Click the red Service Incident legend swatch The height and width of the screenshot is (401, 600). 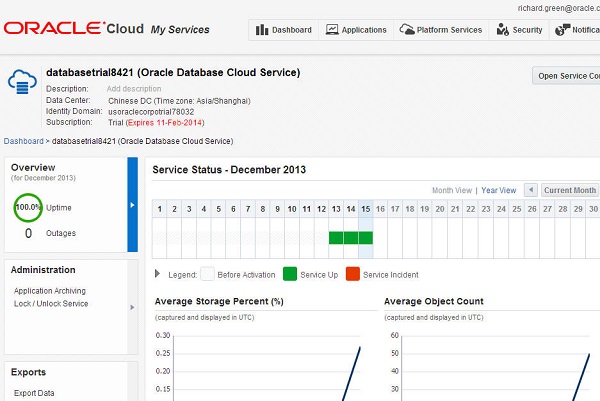coord(353,274)
